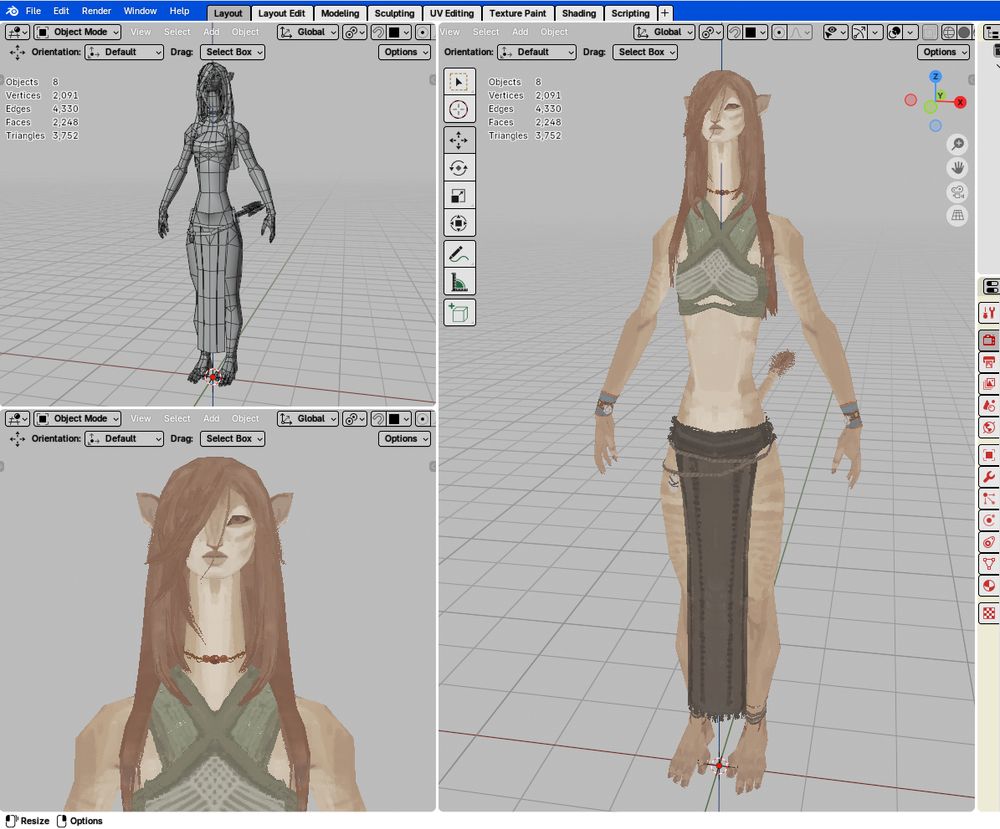Open the View Layer properties tab
The width and height of the screenshot is (1000, 829).
[989, 384]
